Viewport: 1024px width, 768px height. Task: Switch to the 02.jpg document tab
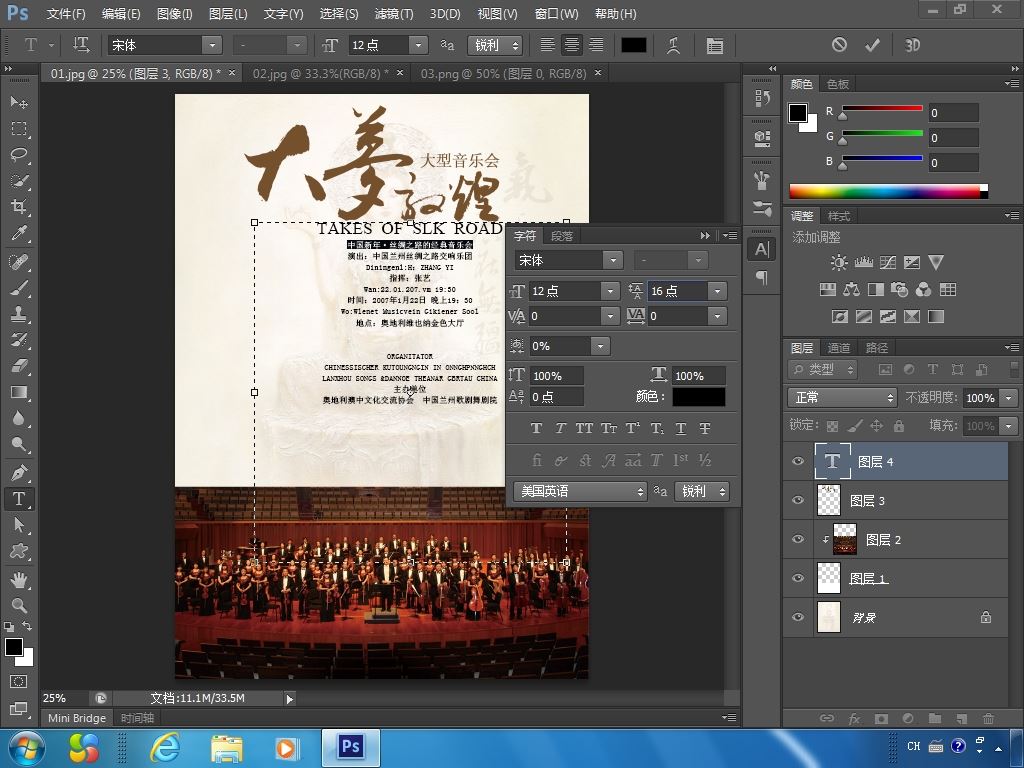click(x=320, y=73)
